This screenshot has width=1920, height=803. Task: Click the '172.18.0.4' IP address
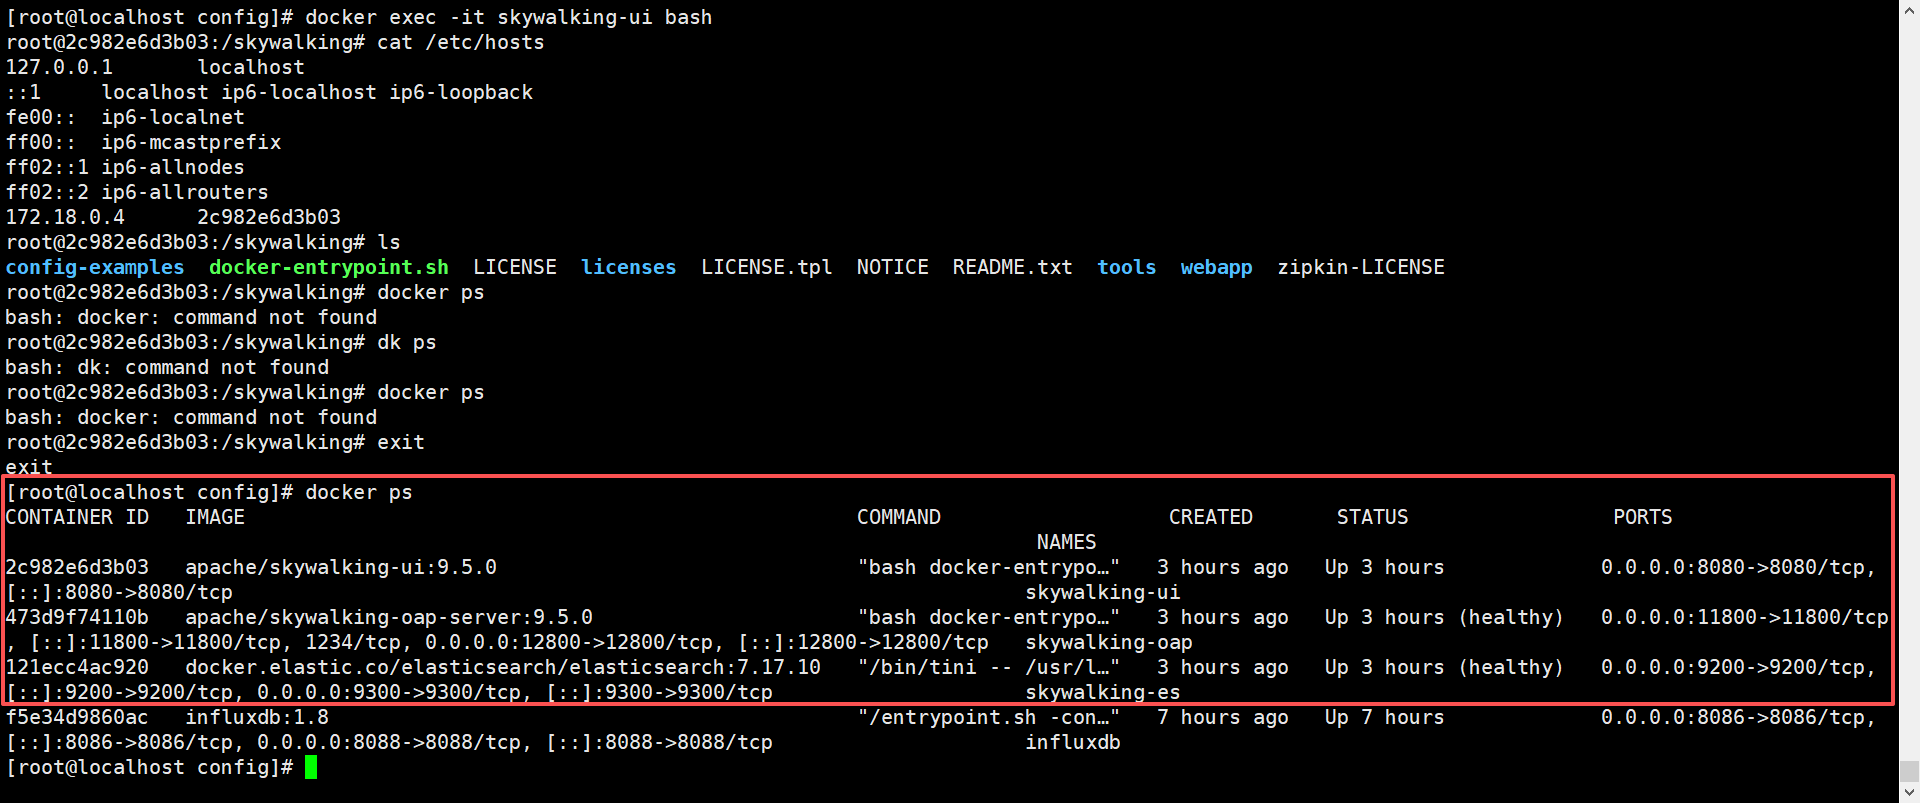(65, 217)
